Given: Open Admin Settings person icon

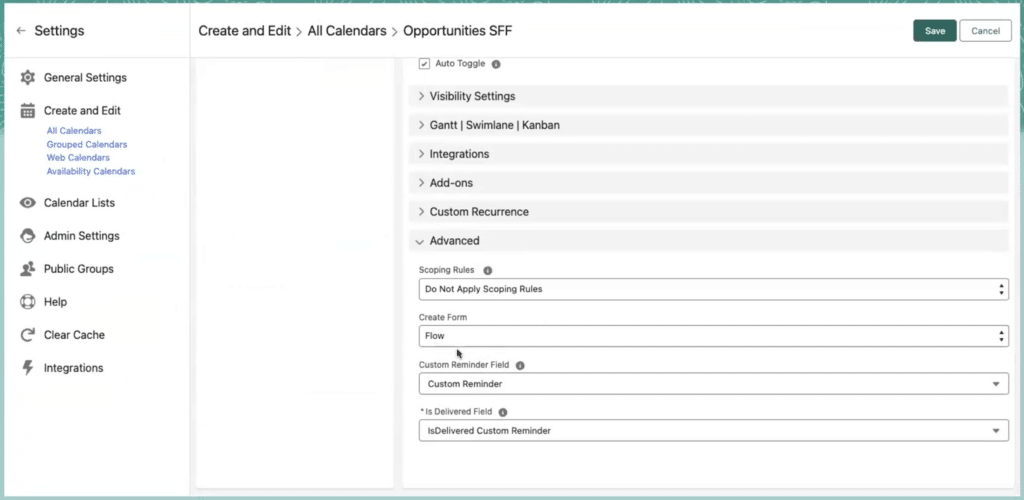Looking at the screenshot, I should pyautogui.click(x=27, y=236).
